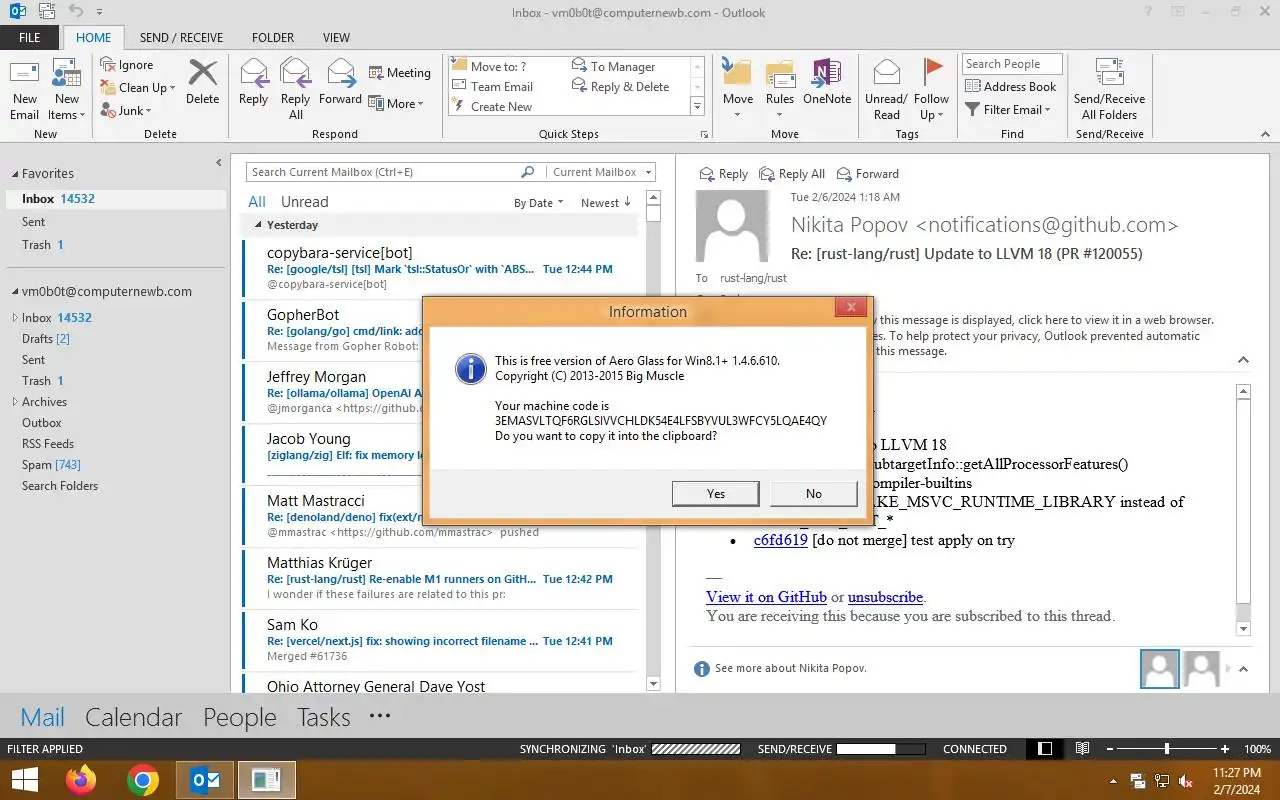Click the unsubscribe link
The image size is (1280, 800).
(x=885, y=597)
